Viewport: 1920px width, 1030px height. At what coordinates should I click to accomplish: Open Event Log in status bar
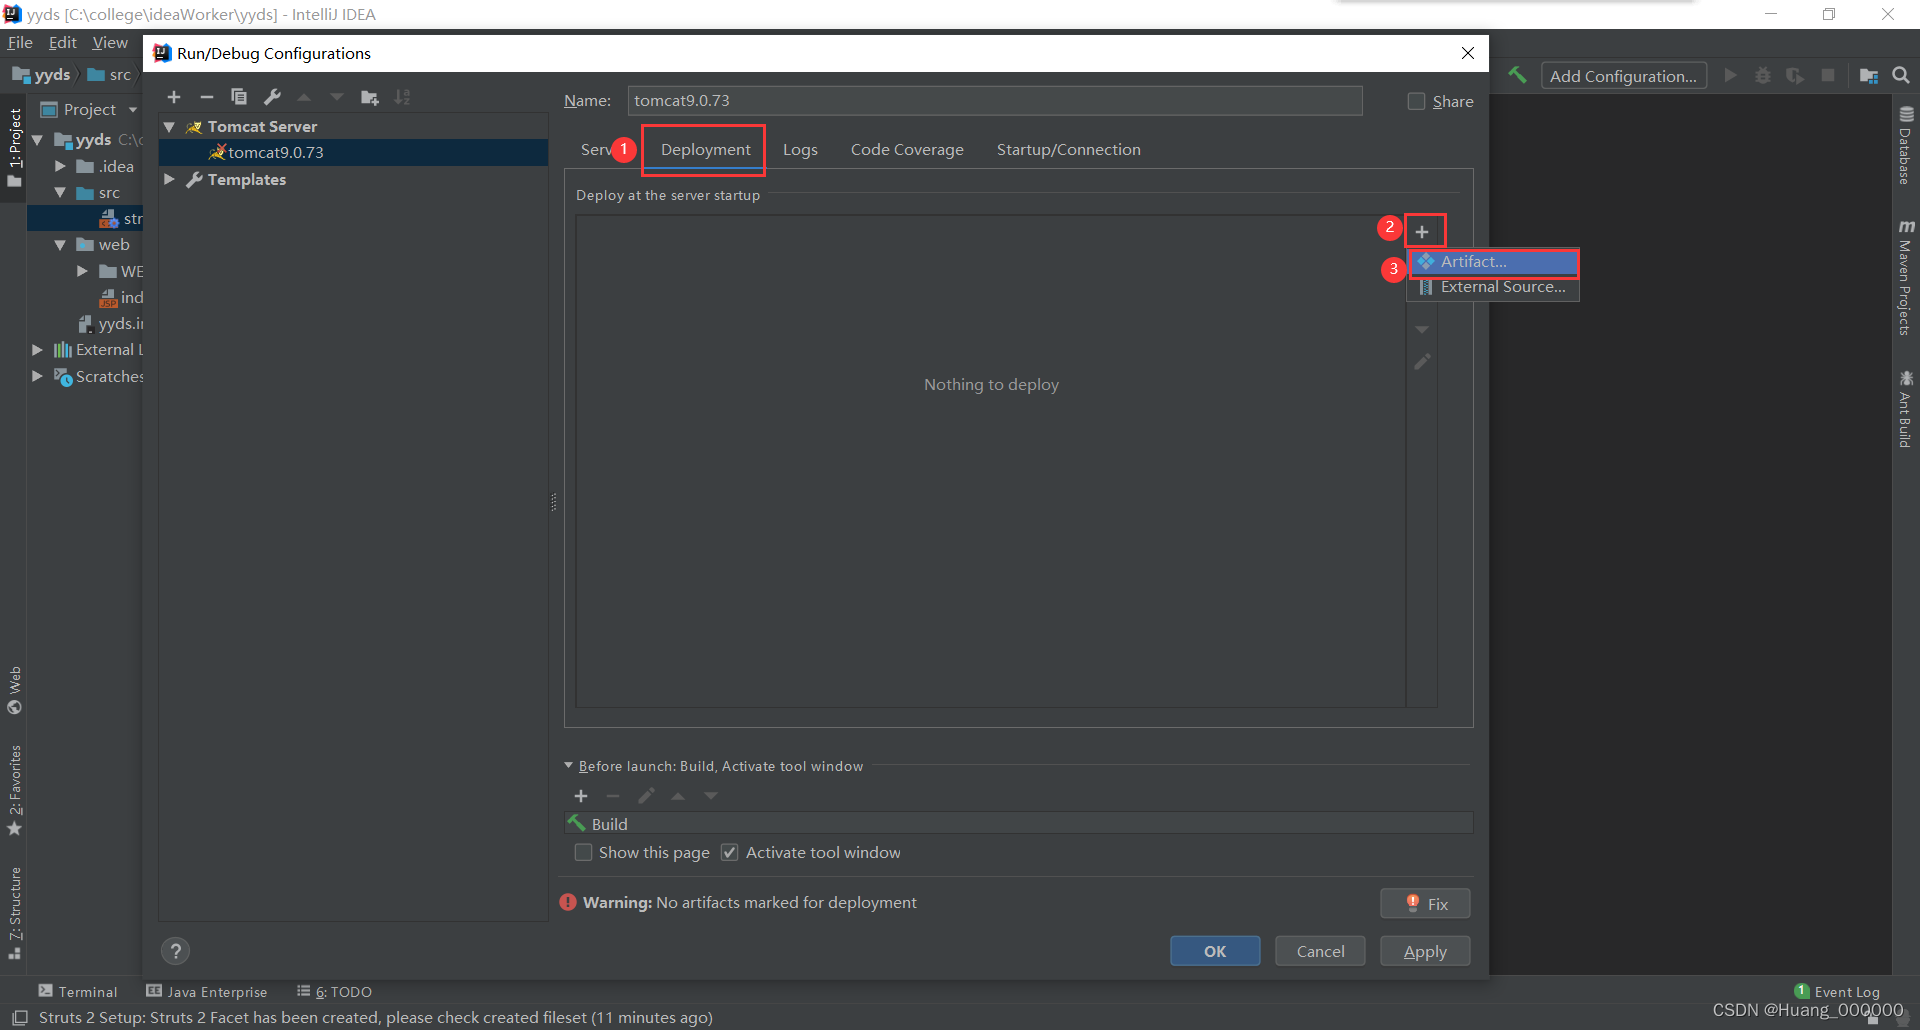point(1838,992)
